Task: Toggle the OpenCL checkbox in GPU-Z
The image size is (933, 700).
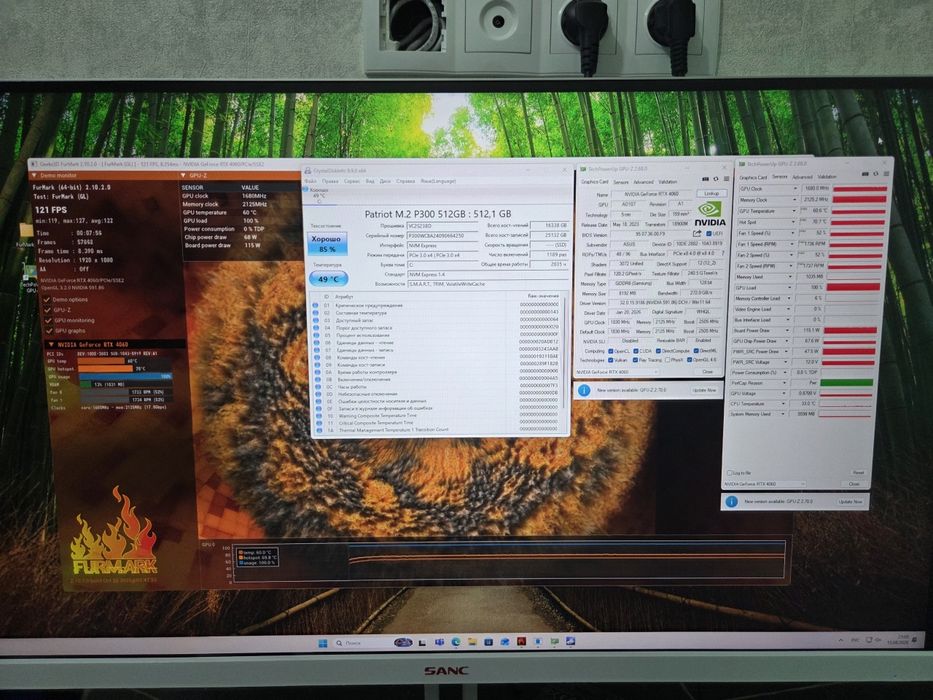Action: click(610, 351)
